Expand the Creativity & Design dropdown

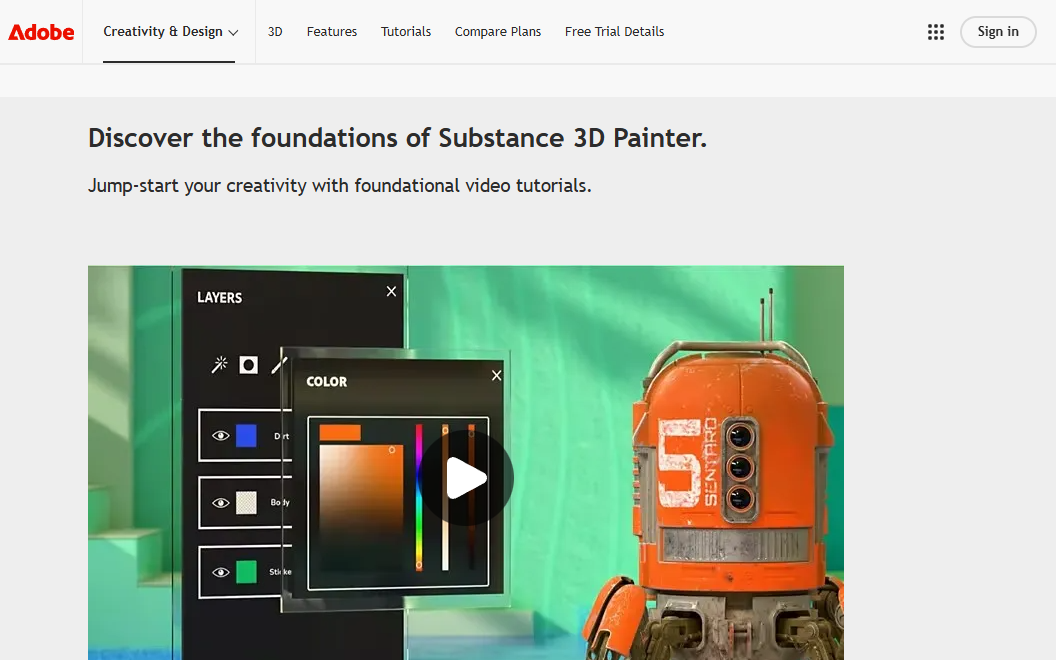(170, 32)
